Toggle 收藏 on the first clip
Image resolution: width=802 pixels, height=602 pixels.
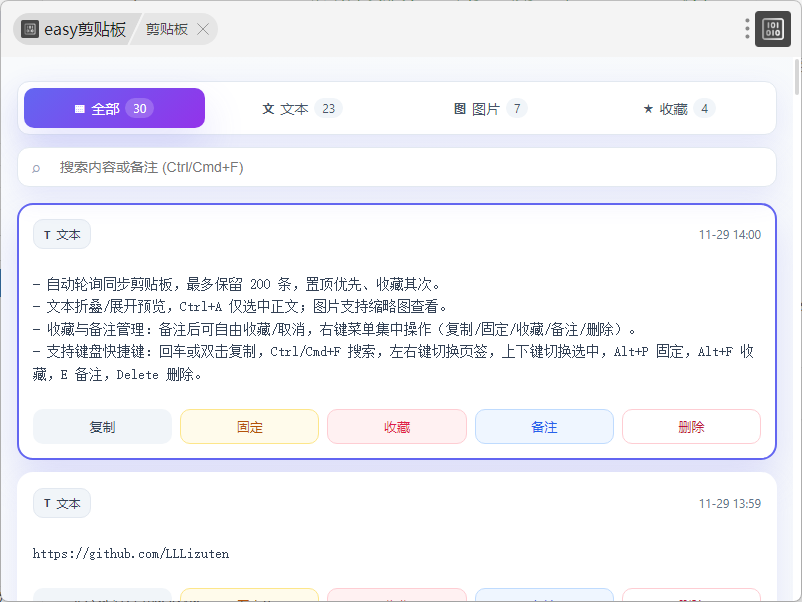[x=397, y=427]
